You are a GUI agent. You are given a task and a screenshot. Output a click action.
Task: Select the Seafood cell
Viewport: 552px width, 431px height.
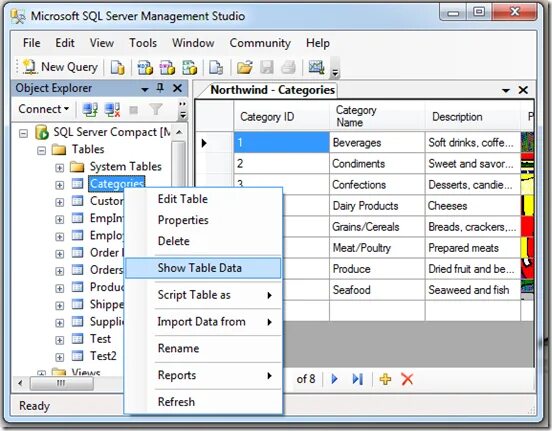click(377, 290)
